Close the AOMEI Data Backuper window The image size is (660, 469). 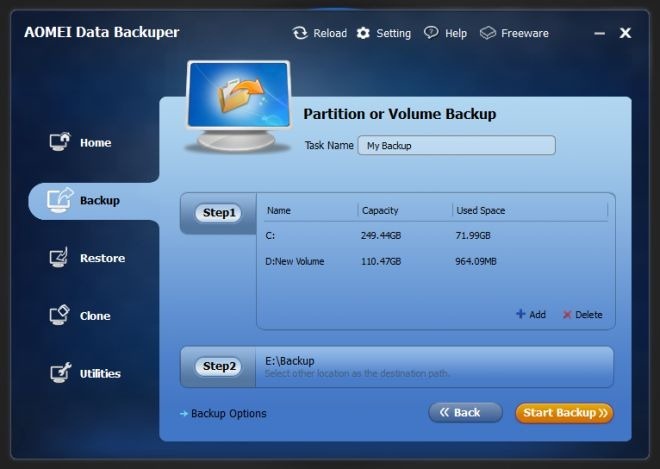coord(625,33)
